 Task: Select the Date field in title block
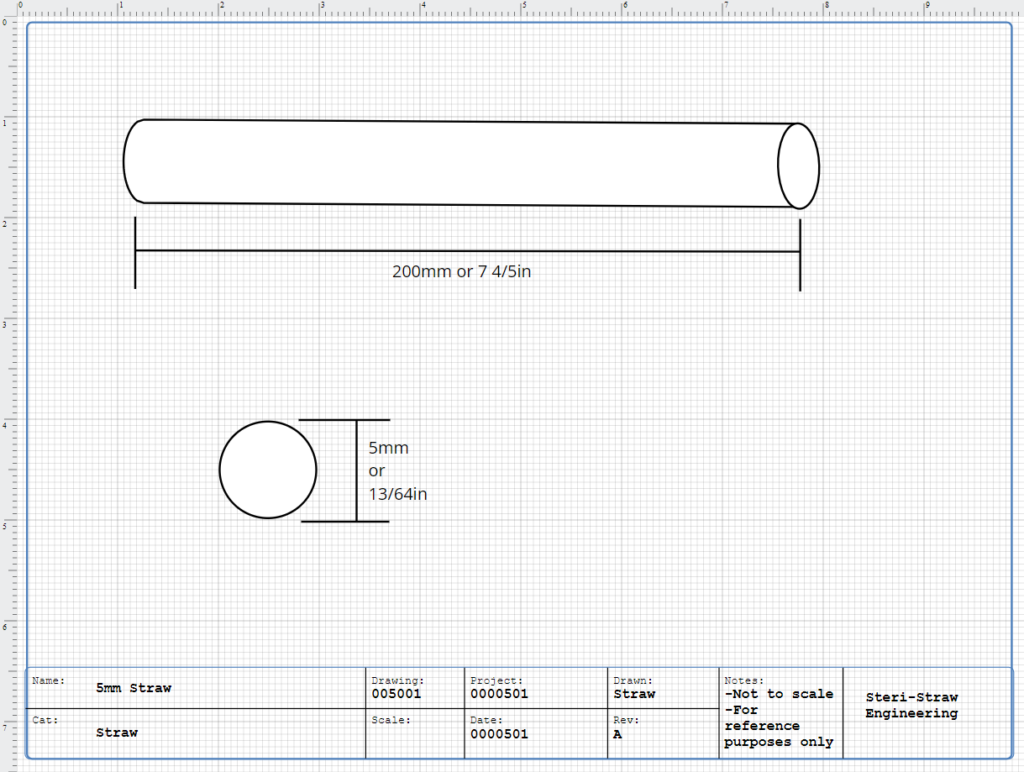499,734
